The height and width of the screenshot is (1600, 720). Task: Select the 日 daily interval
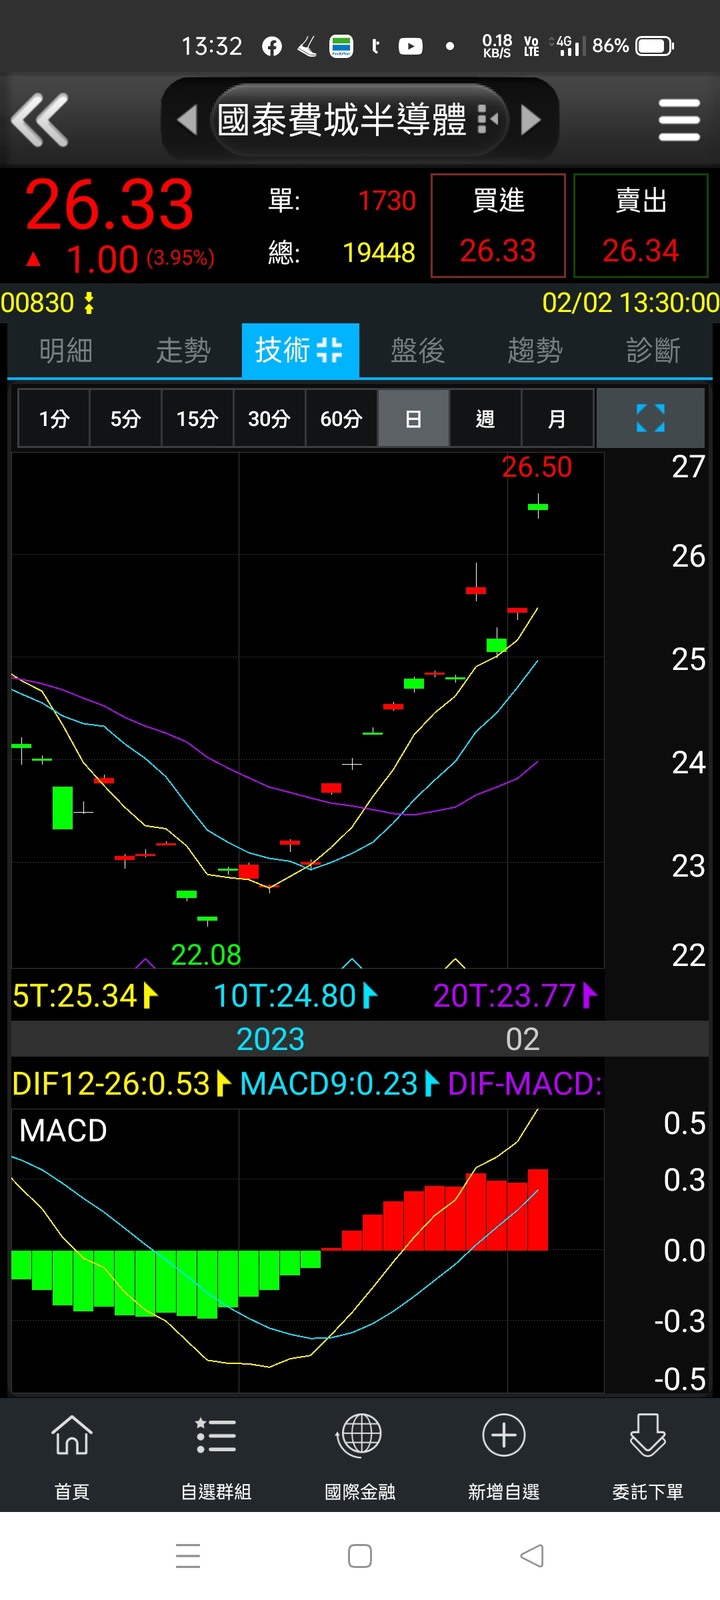tap(413, 418)
